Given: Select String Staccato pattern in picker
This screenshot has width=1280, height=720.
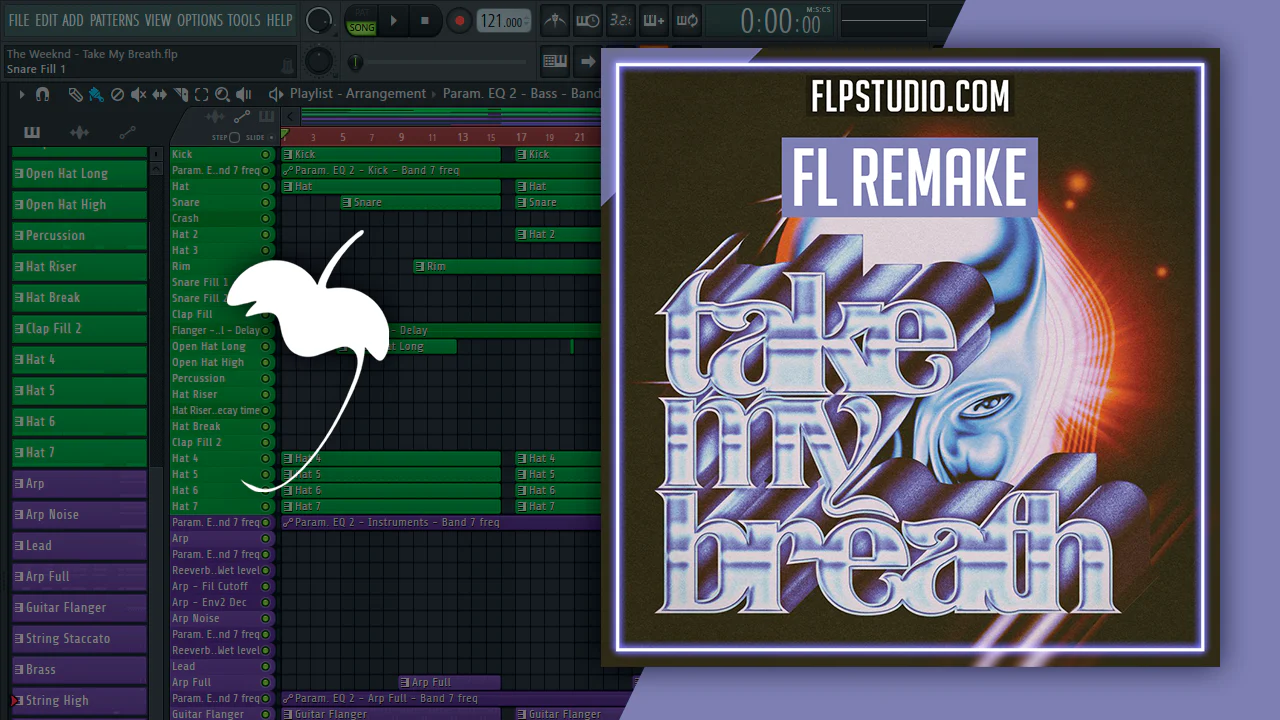Looking at the screenshot, I should (79, 638).
